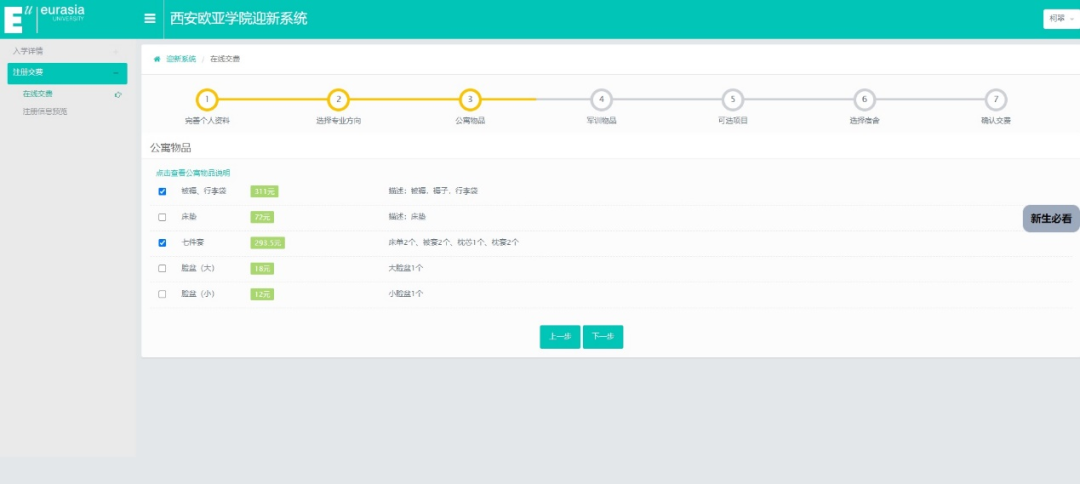This screenshot has height=484, width=1080.
Task: Click step 1 circle 完善个人资料
Action: [x=206, y=99]
